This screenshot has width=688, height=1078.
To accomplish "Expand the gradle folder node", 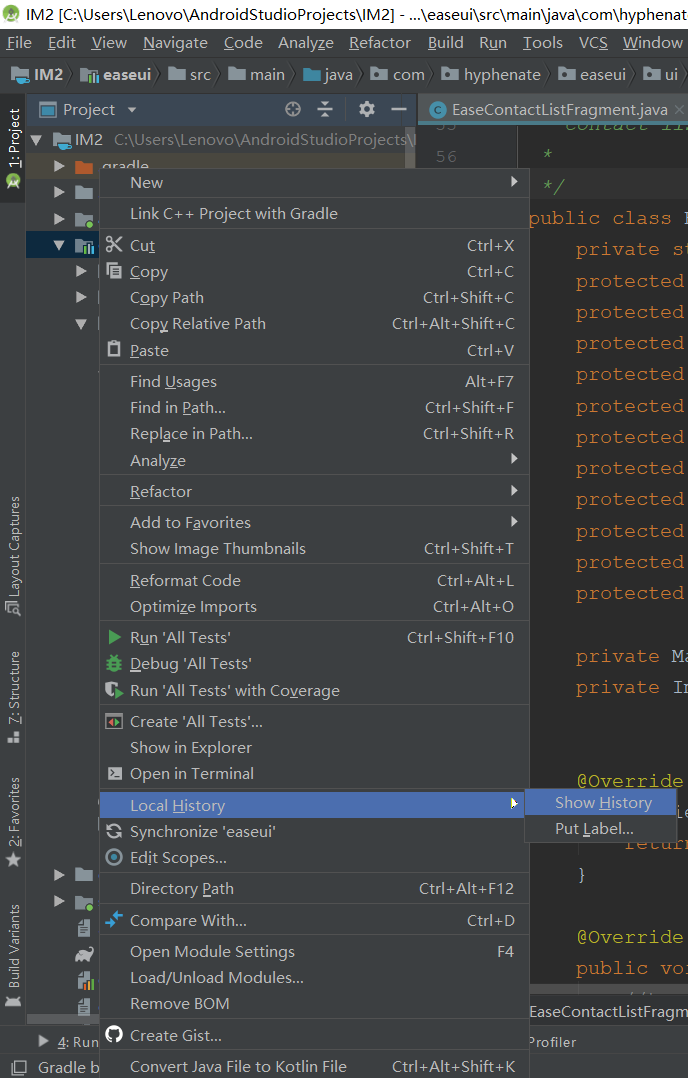I will coord(59,166).
